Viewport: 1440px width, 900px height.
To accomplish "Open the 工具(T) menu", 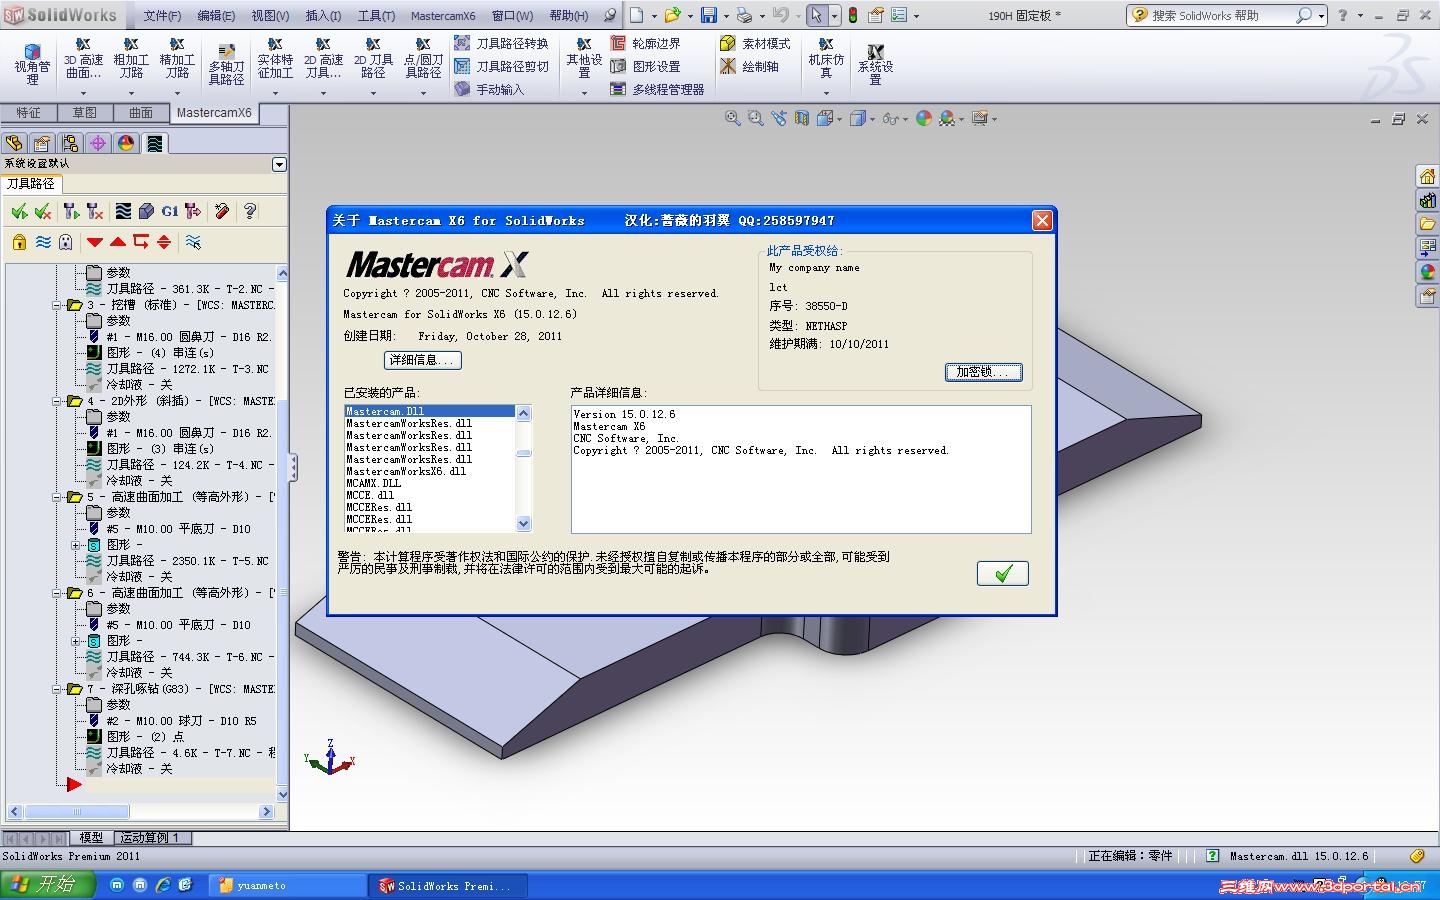I will tap(376, 16).
